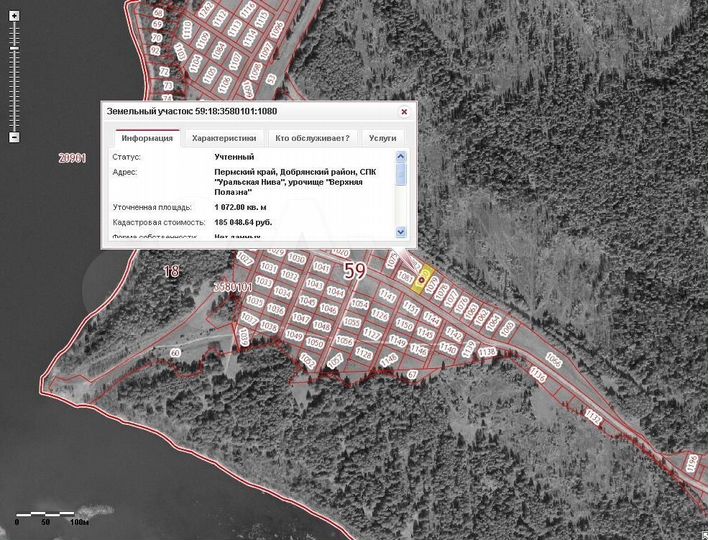
Task: Select parcel 1054 on the map
Action: click(x=360, y=304)
